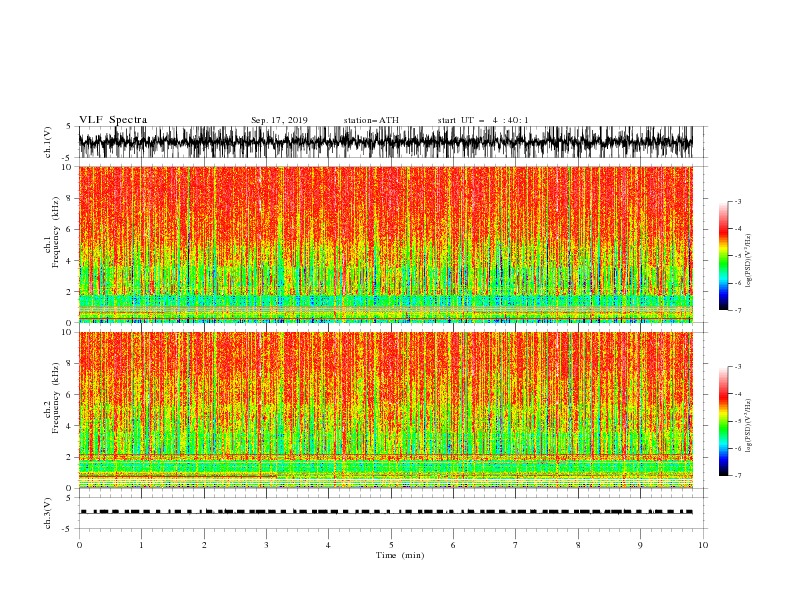
Task: Click the "VLF Spectra" title text
Action: click(113, 120)
